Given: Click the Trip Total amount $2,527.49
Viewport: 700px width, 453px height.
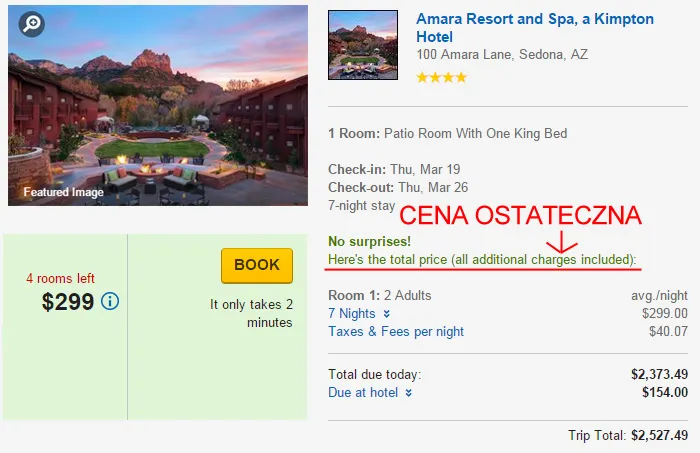Looking at the screenshot, I should (x=659, y=435).
